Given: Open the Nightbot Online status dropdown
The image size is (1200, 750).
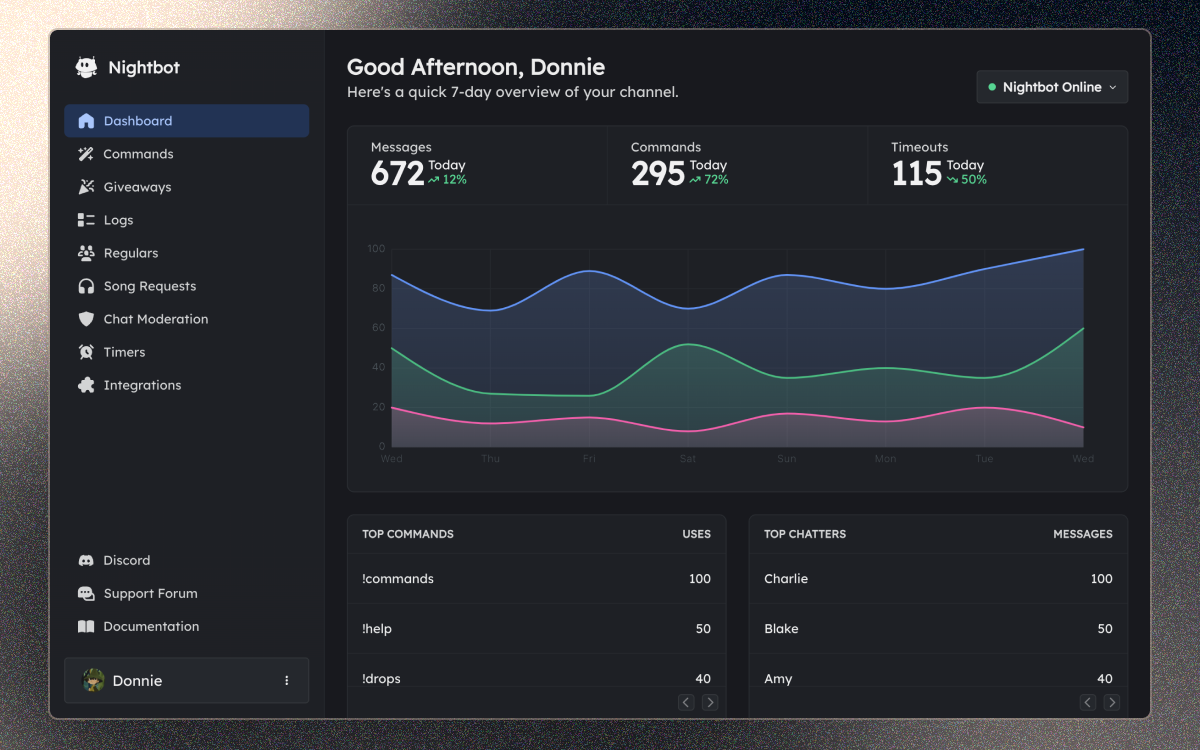Looking at the screenshot, I should pyautogui.click(x=1052, y=87).
